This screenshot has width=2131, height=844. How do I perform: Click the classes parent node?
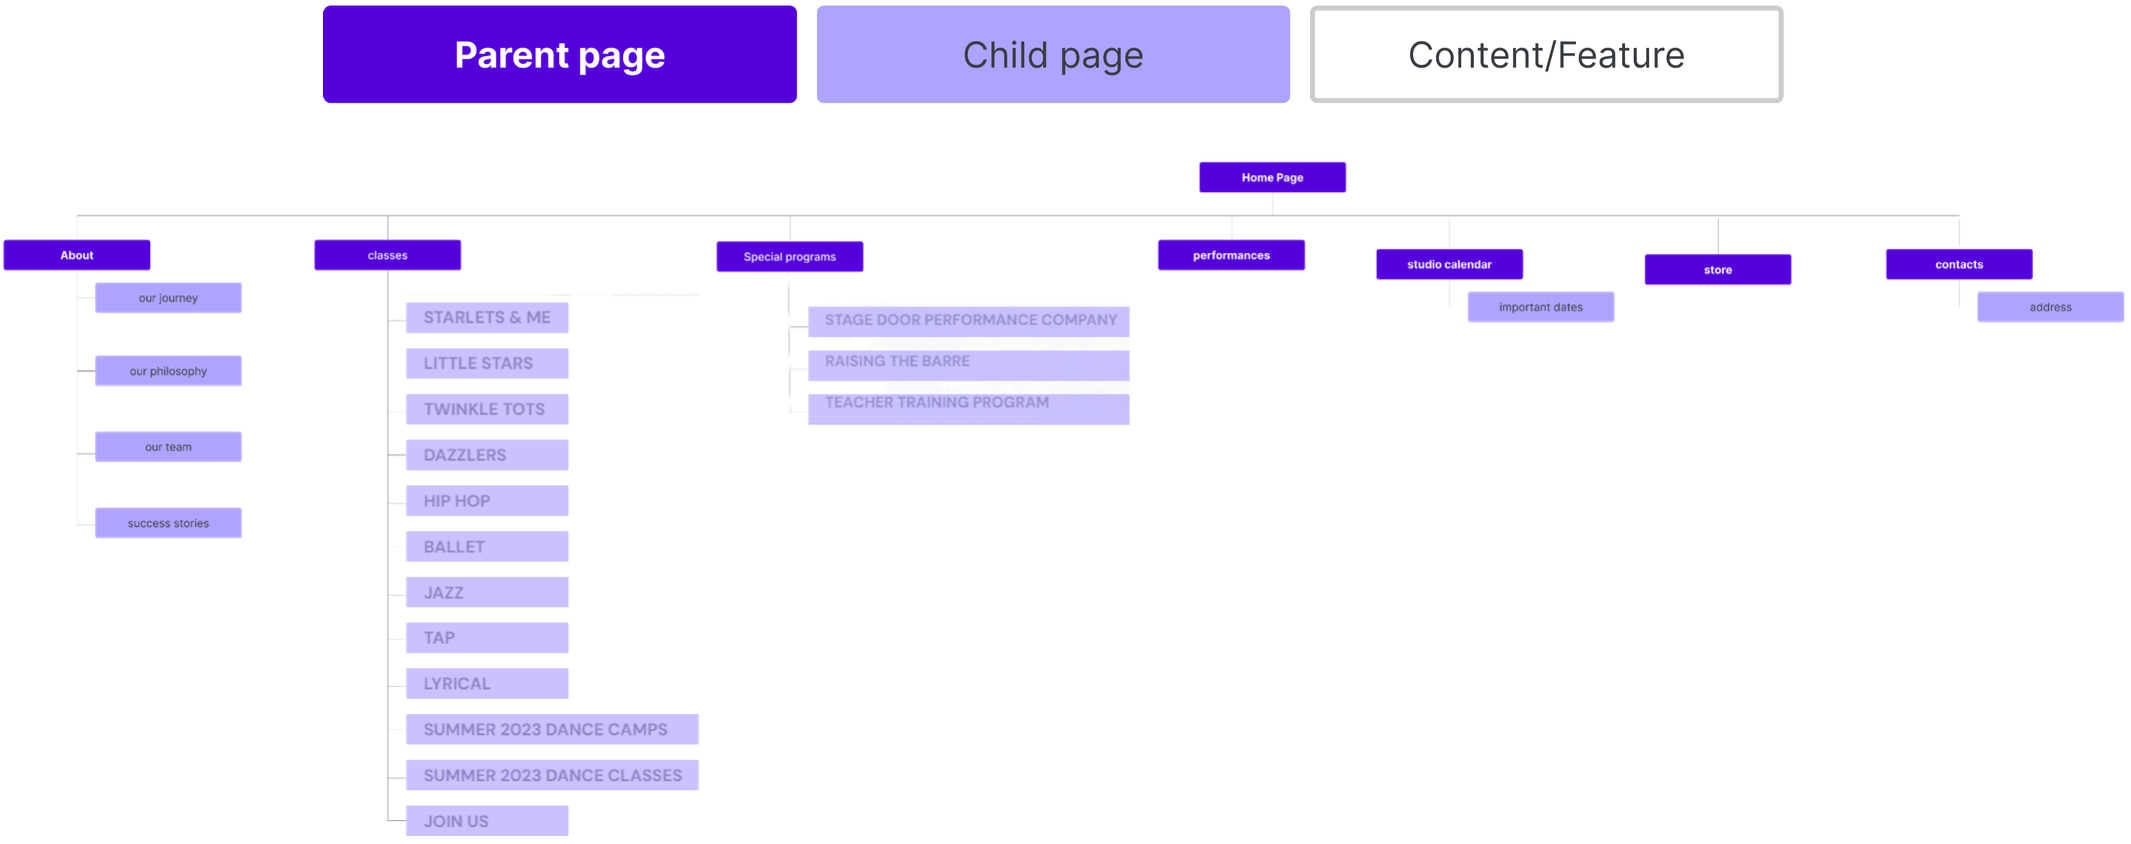(x=387, y=255)
